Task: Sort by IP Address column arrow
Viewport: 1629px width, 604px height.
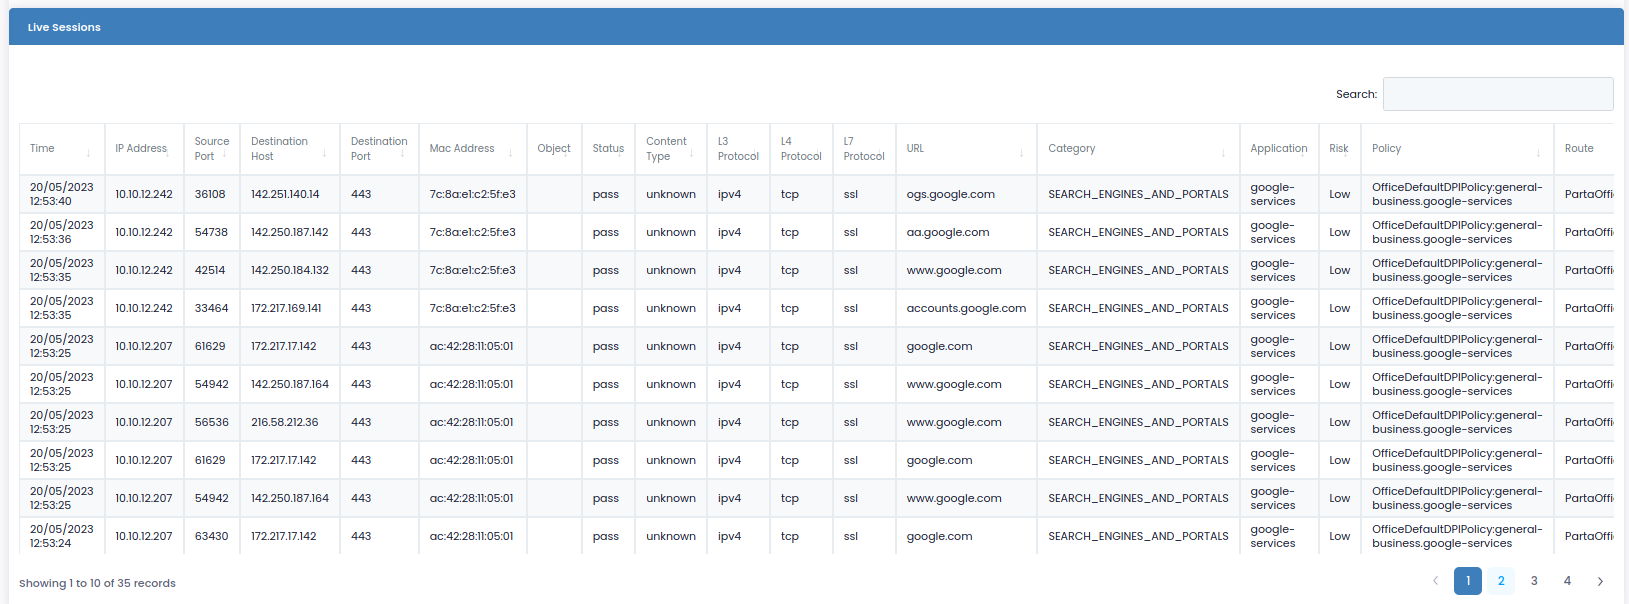Action: 167,153
